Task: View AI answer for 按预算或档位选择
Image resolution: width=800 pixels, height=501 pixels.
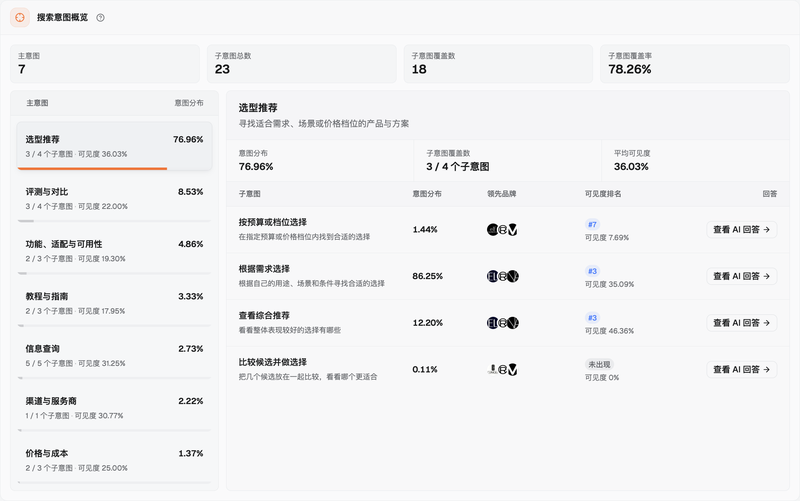Action: point(741,230)
